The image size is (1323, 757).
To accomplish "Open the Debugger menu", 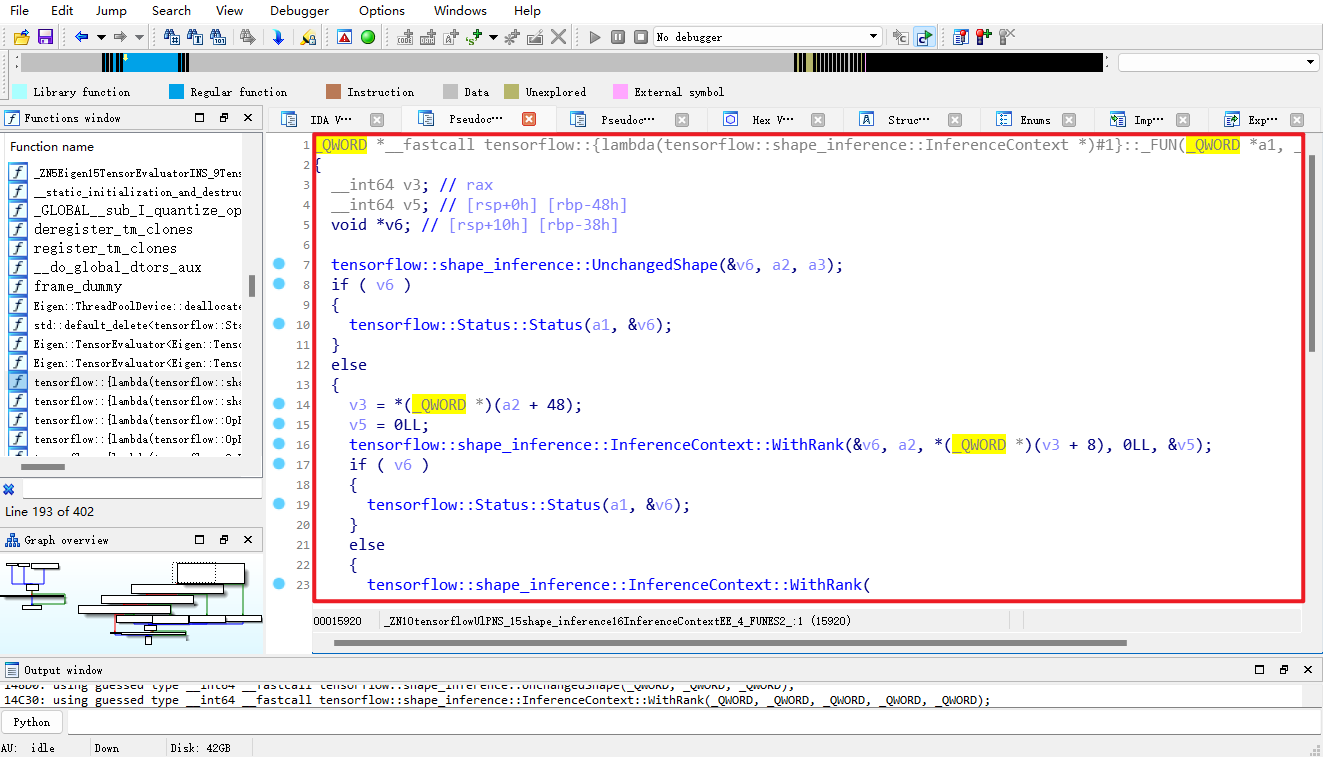I will point(299,11).
